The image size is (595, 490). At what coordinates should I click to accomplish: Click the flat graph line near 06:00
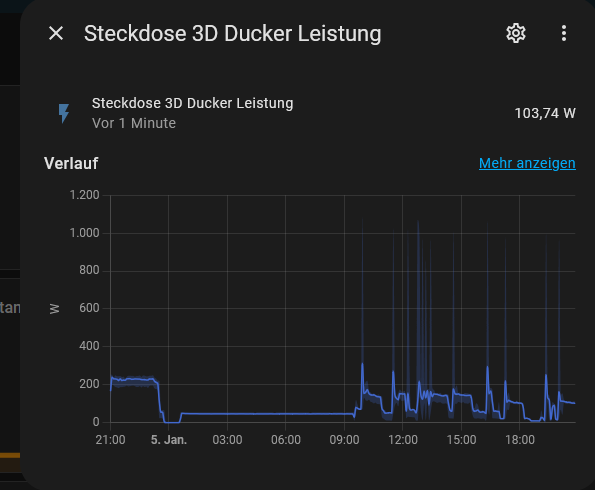coord(285,414)
